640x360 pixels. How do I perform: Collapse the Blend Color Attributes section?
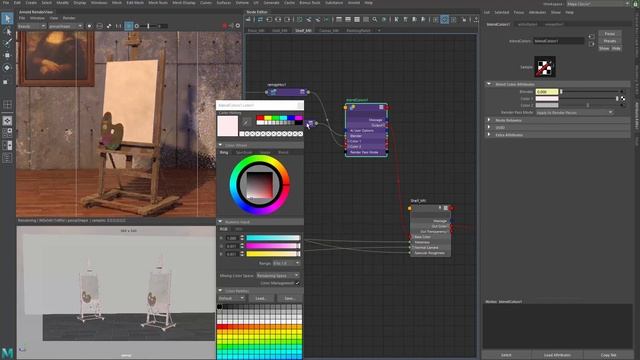[x=489, y=84]
